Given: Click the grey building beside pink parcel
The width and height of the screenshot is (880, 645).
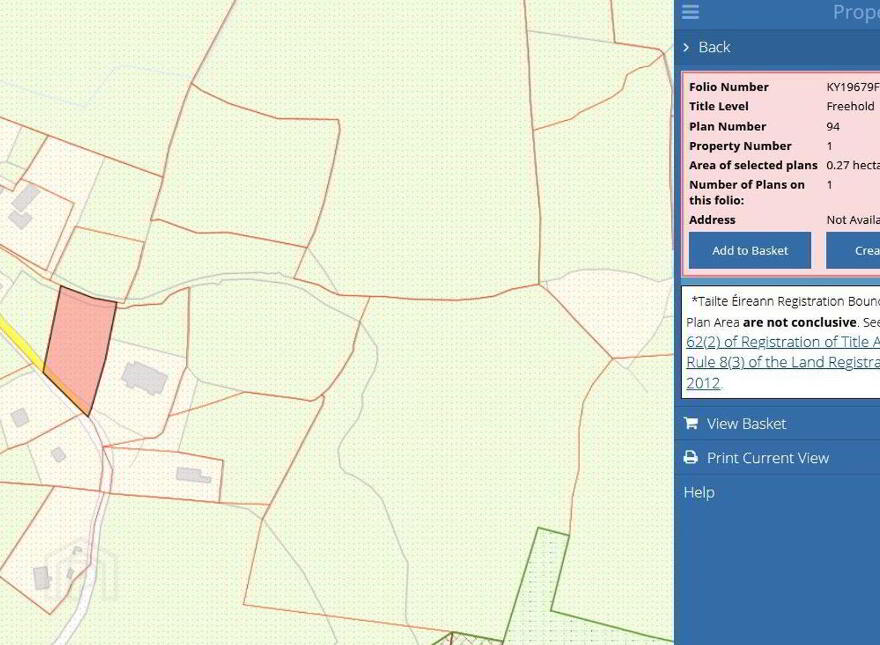Looking at the screenshot, I should point(144,377).
